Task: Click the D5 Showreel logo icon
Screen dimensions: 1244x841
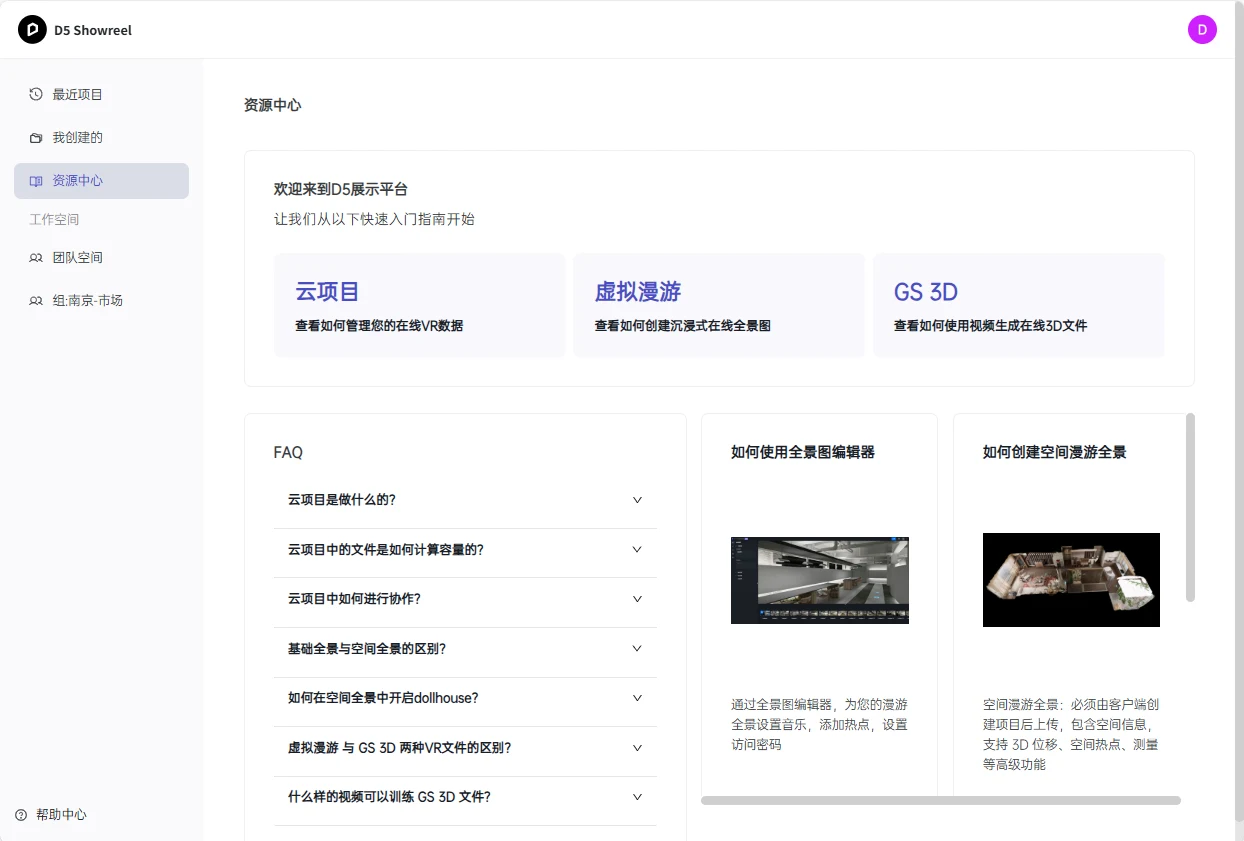Action: coord(32,30)
